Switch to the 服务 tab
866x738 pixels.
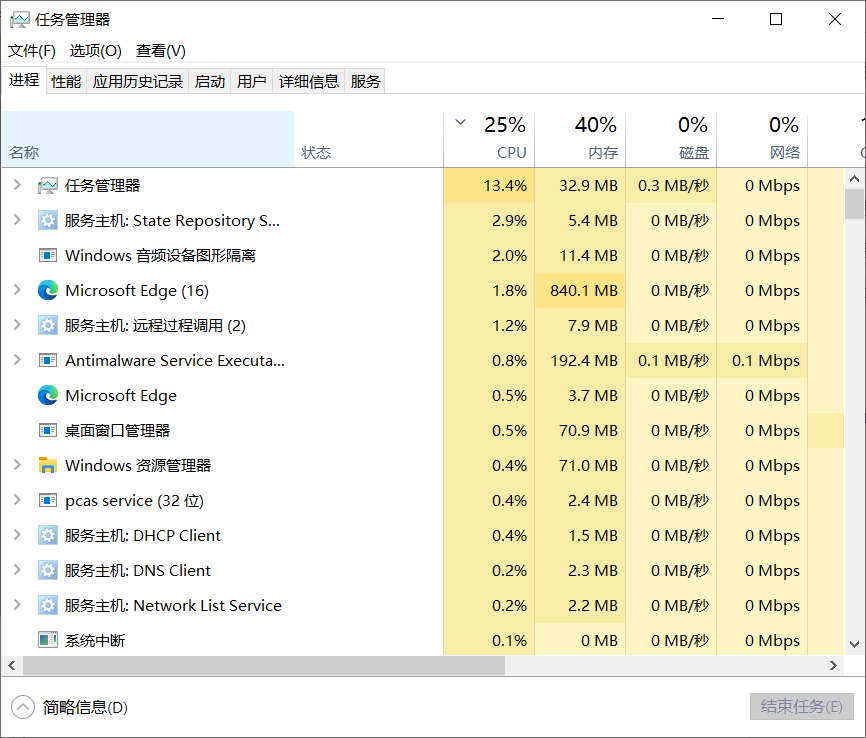(x=365, y=82)
